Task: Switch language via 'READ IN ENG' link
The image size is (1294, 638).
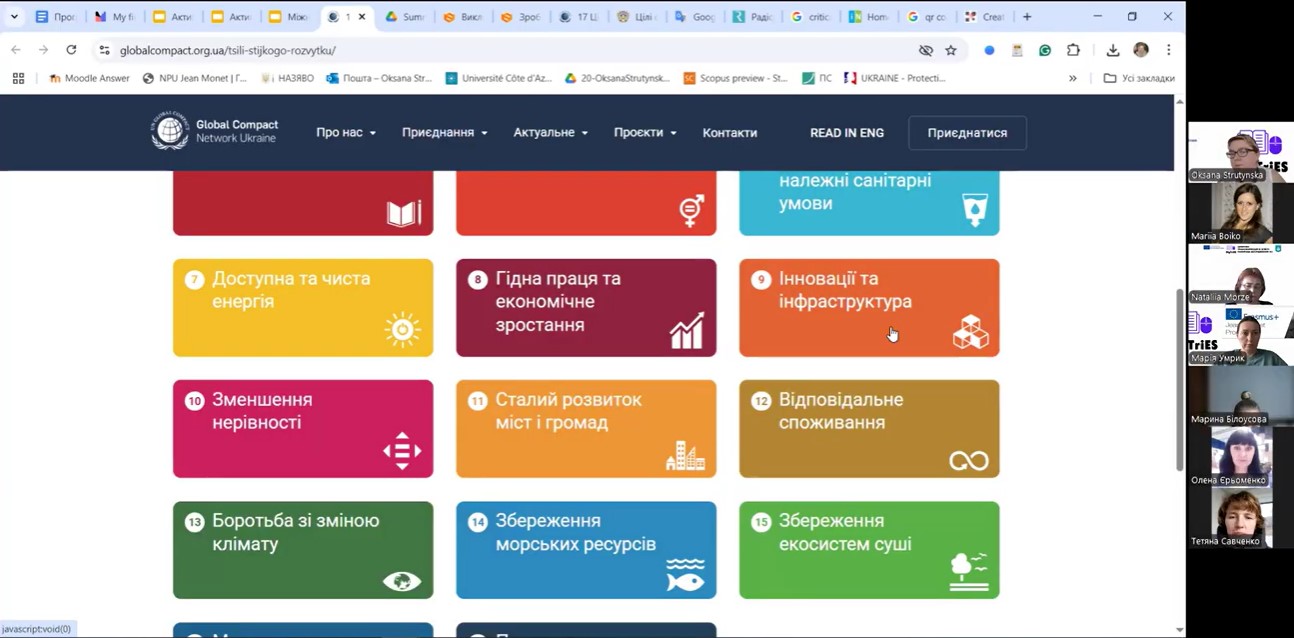Action: pyautogui.click(x=846, y=133)
